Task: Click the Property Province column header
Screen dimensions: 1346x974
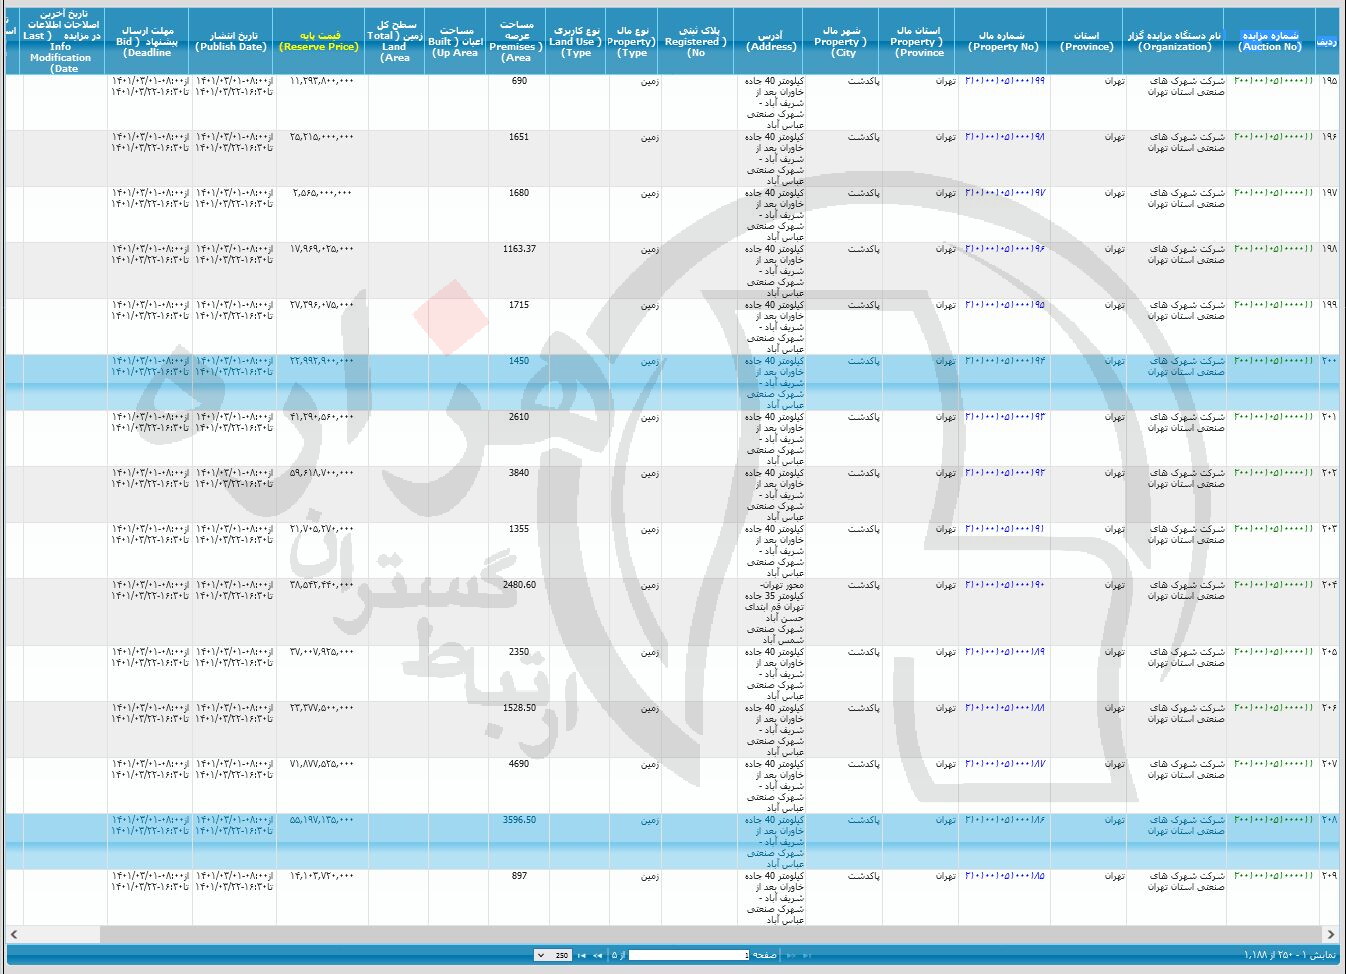Action: point(919,41)
